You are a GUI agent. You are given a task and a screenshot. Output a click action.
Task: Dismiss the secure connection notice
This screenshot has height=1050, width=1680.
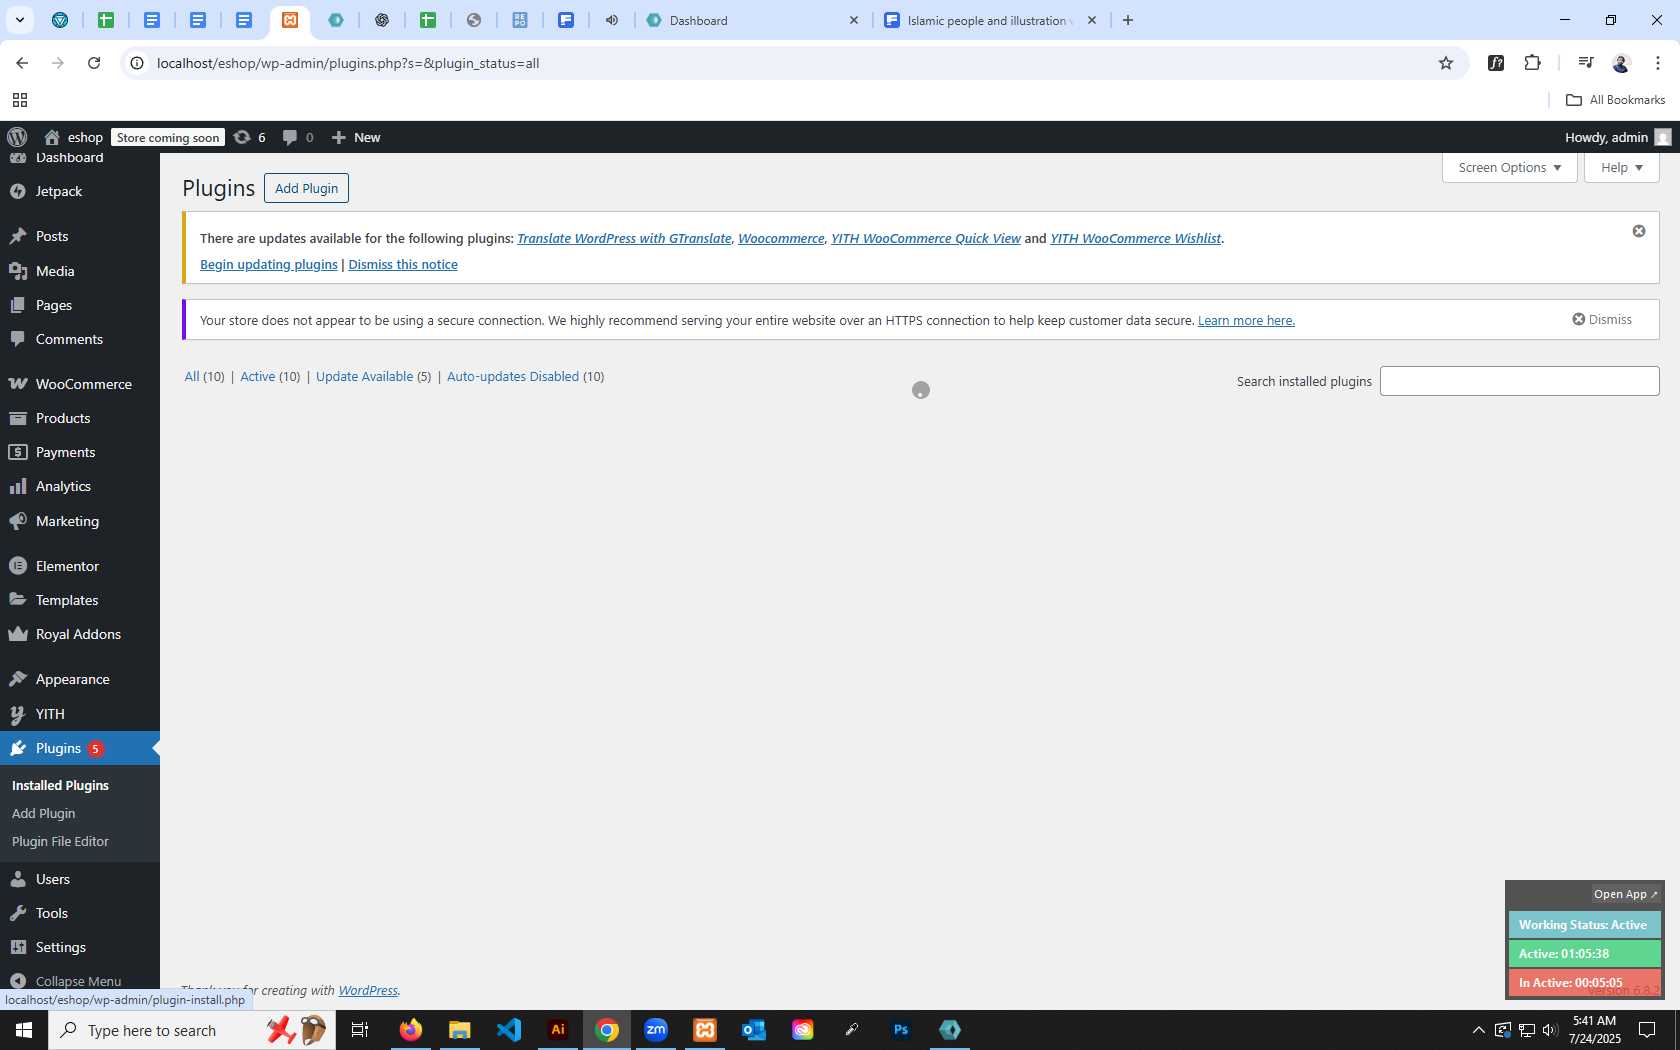tap(1602, 319)
